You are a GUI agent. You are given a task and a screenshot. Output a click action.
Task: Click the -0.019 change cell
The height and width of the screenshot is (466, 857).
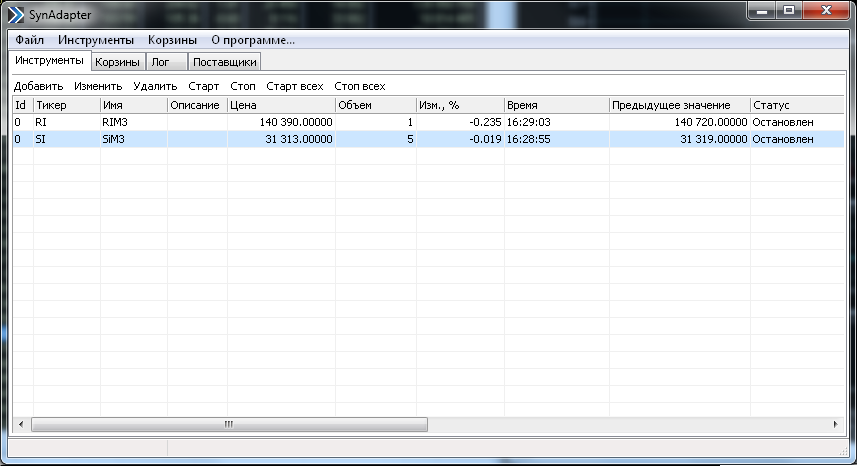point(460,139)
